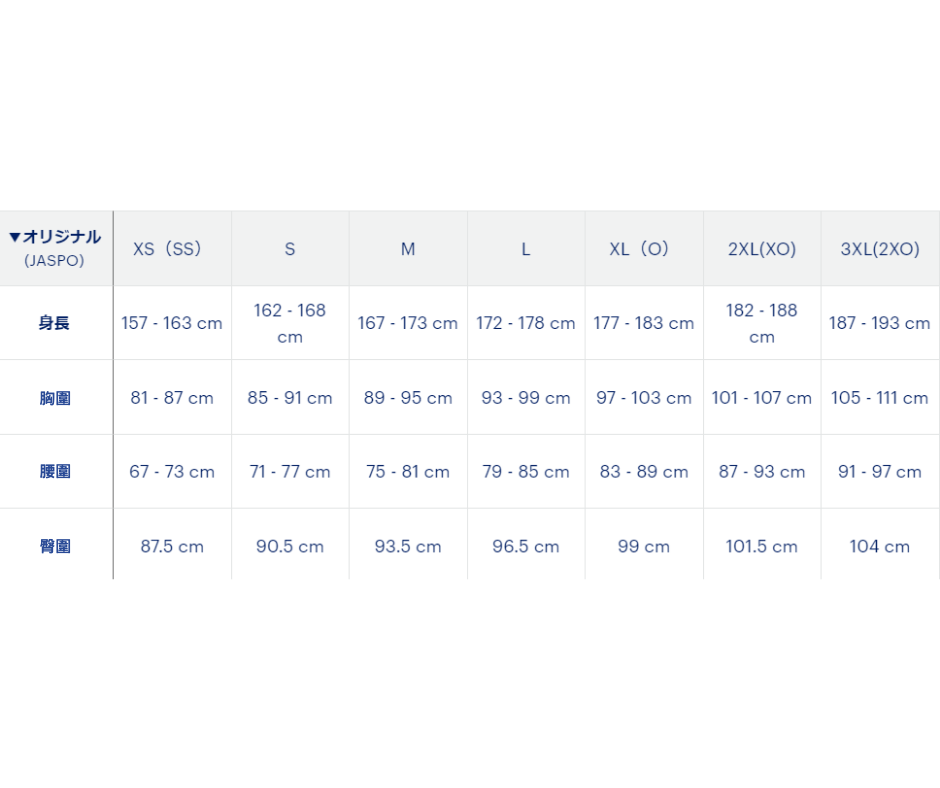Click the M size column header
Screen dimensions: 940x788
click(x=408, y=249)
